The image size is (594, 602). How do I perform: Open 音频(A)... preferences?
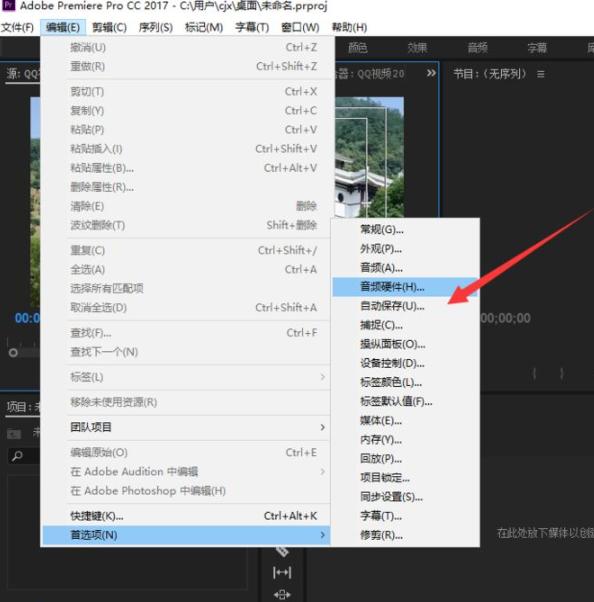(405, 268)
